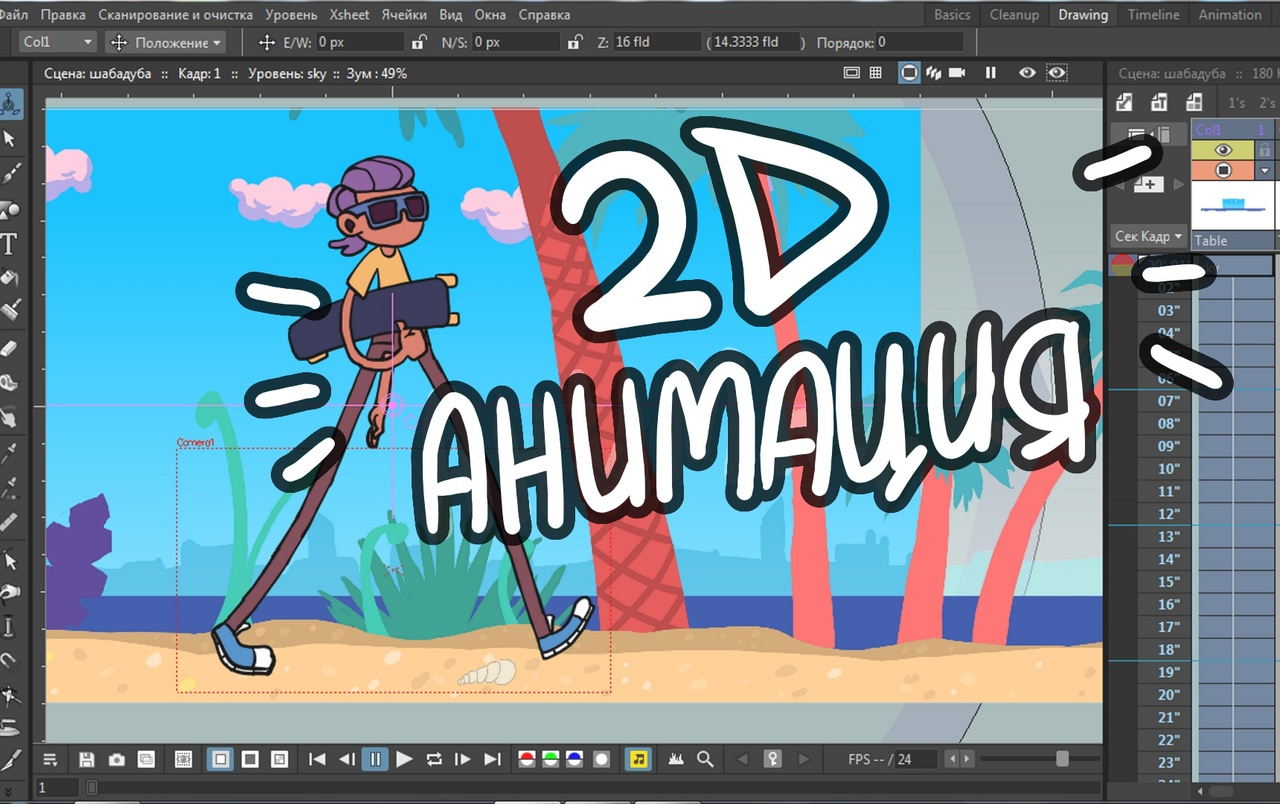Click the zoom magnifier icon in playback bar
1280x804 pixels.
pos(705,760)
